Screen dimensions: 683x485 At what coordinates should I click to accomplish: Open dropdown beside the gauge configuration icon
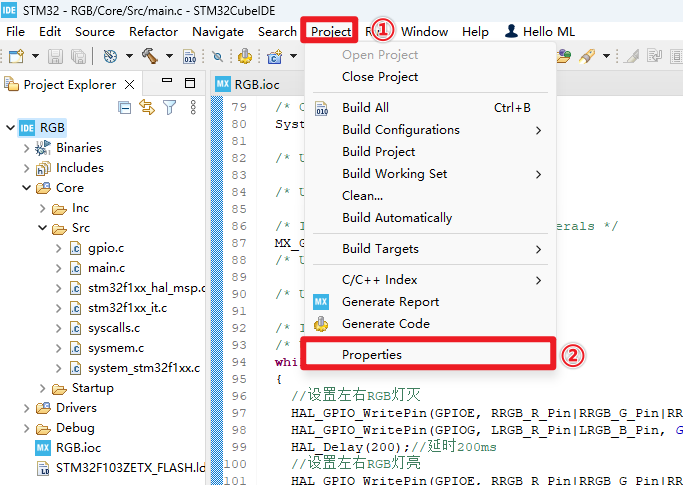point(129,56)
